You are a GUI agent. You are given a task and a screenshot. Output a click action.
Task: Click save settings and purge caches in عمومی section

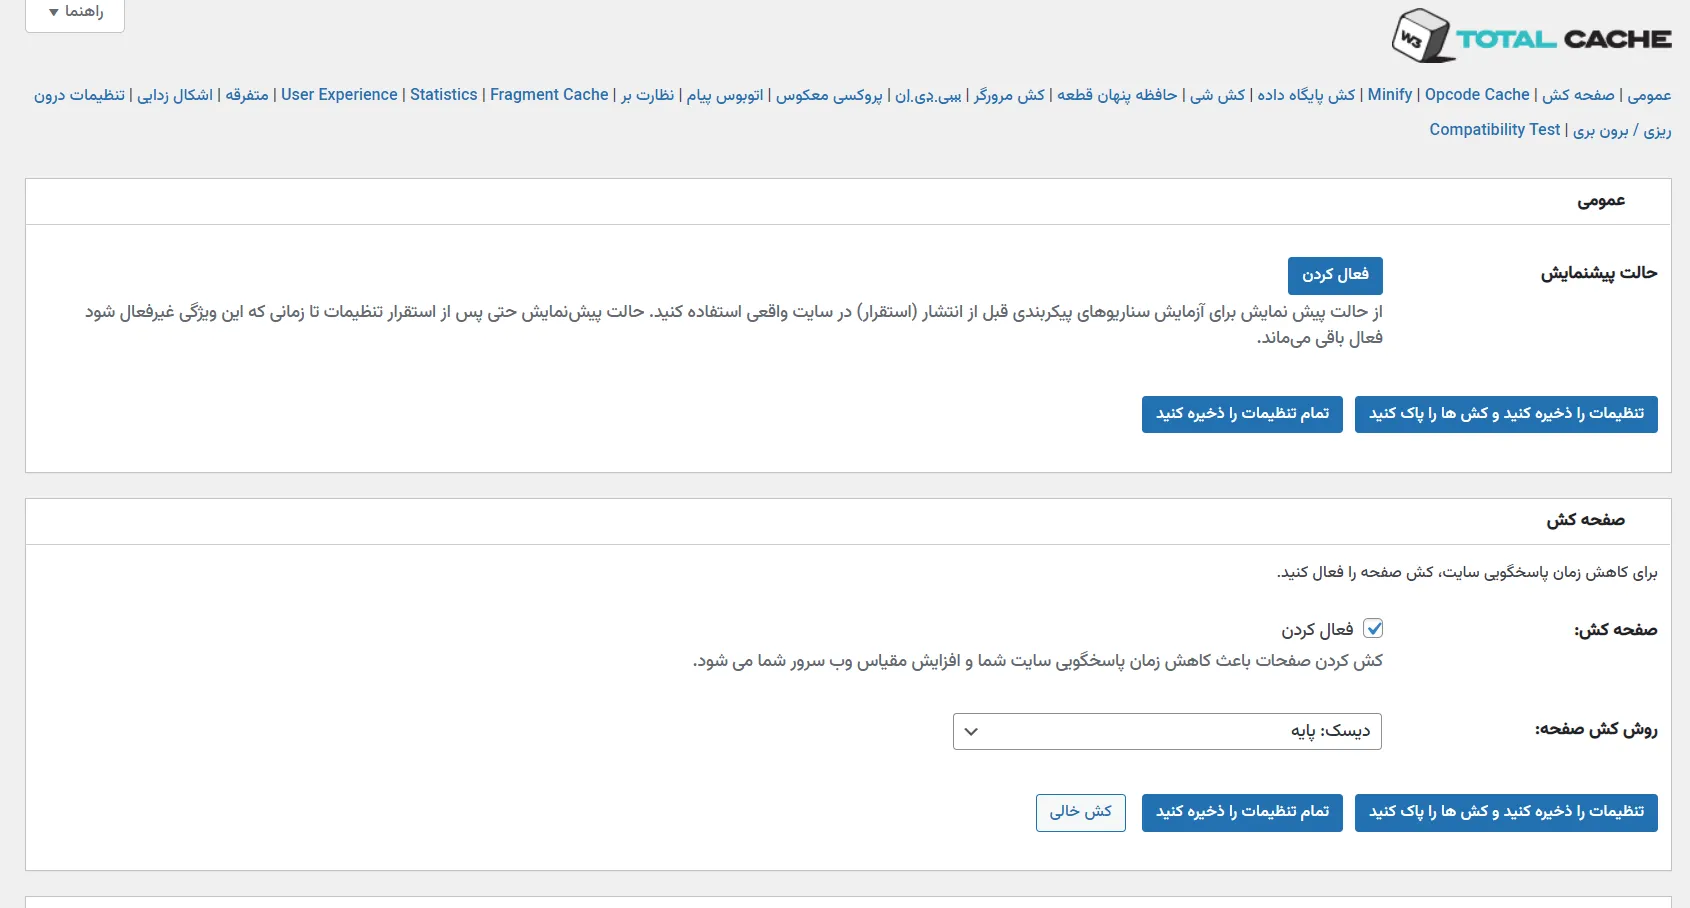[1506, 414]
